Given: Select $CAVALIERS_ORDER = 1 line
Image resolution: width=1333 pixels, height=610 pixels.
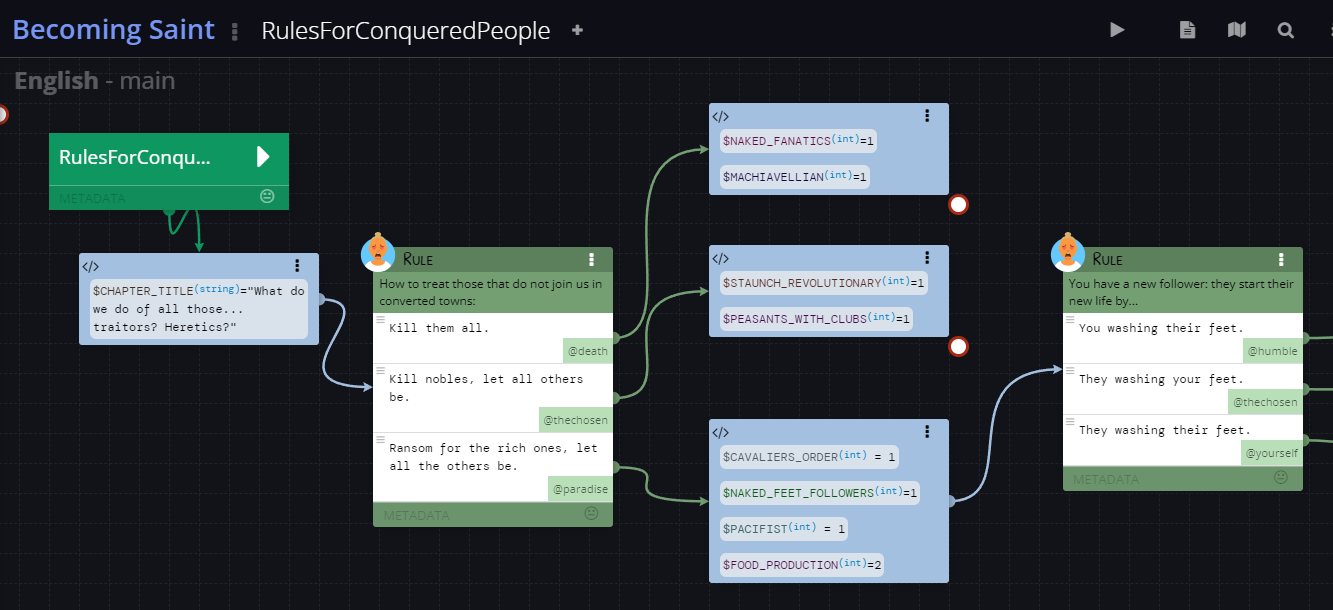Looking at the screenshot, I should point(810,457).
